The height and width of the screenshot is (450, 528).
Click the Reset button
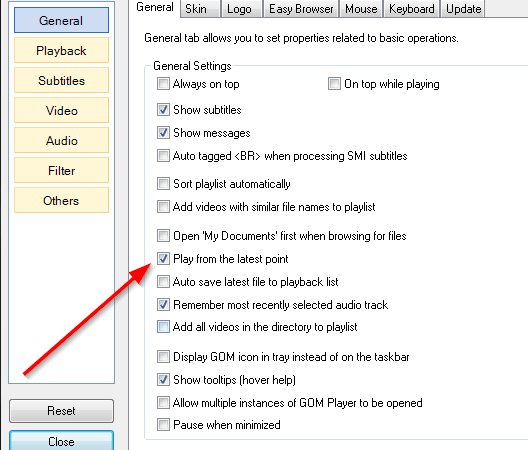pyautogui.click(x=61, y=411)
